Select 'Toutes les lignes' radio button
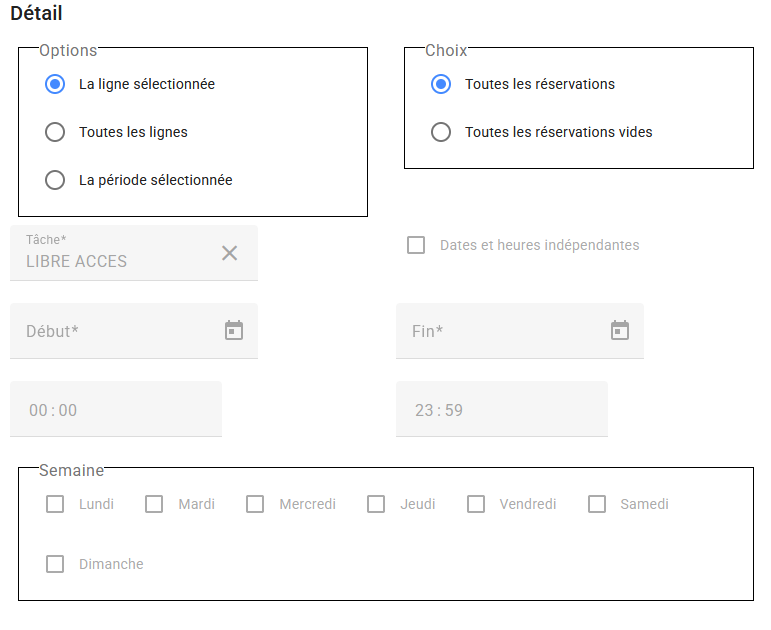Image resolution: width=771 pixels, height=630 pixels. pos(55,132)
